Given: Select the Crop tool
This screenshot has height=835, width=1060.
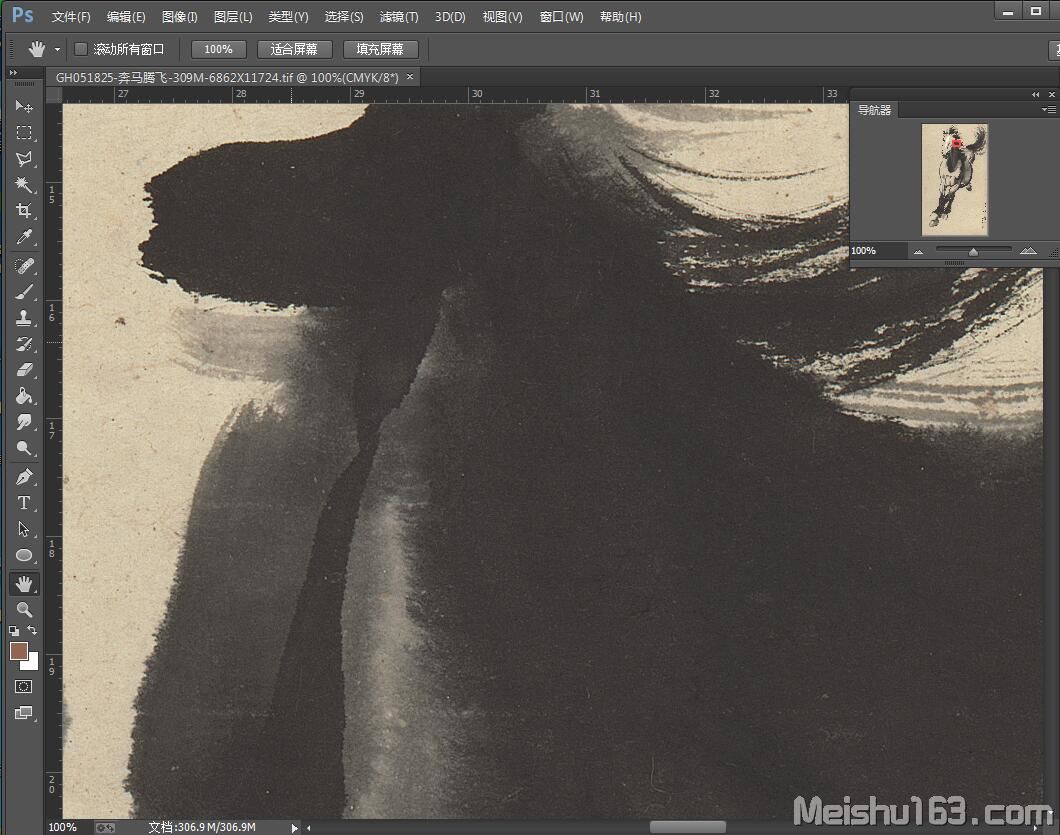Looking at the screenshot, I should click(x=24, y=211).
